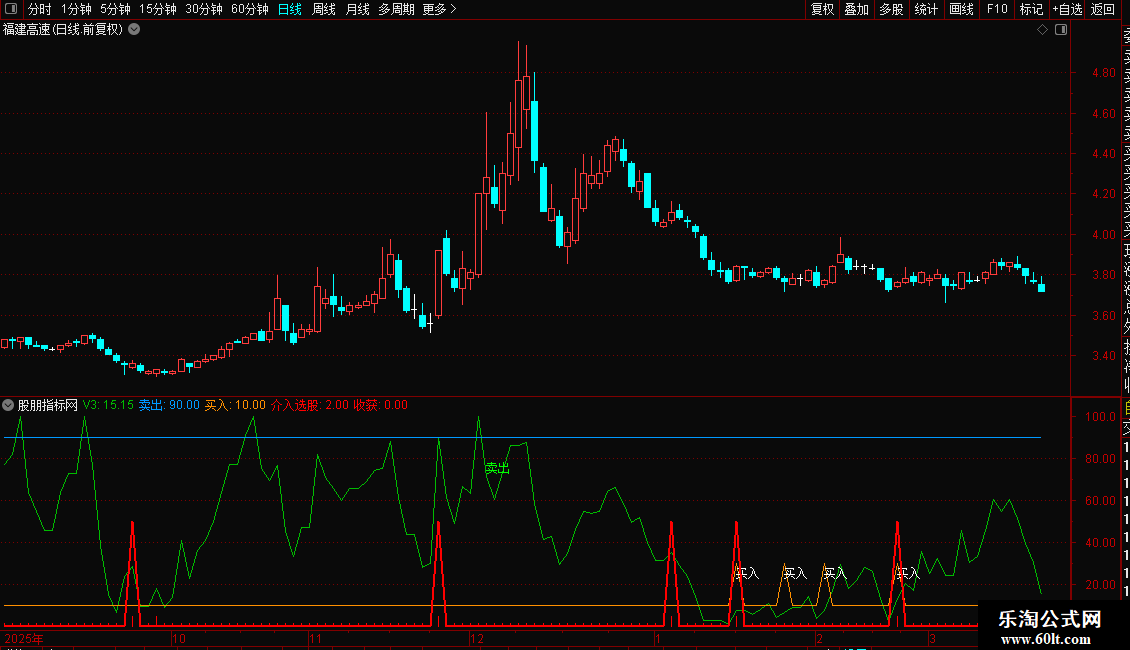
Task: Switch to 月线 monthly chart
Action: tap(357, 9)
